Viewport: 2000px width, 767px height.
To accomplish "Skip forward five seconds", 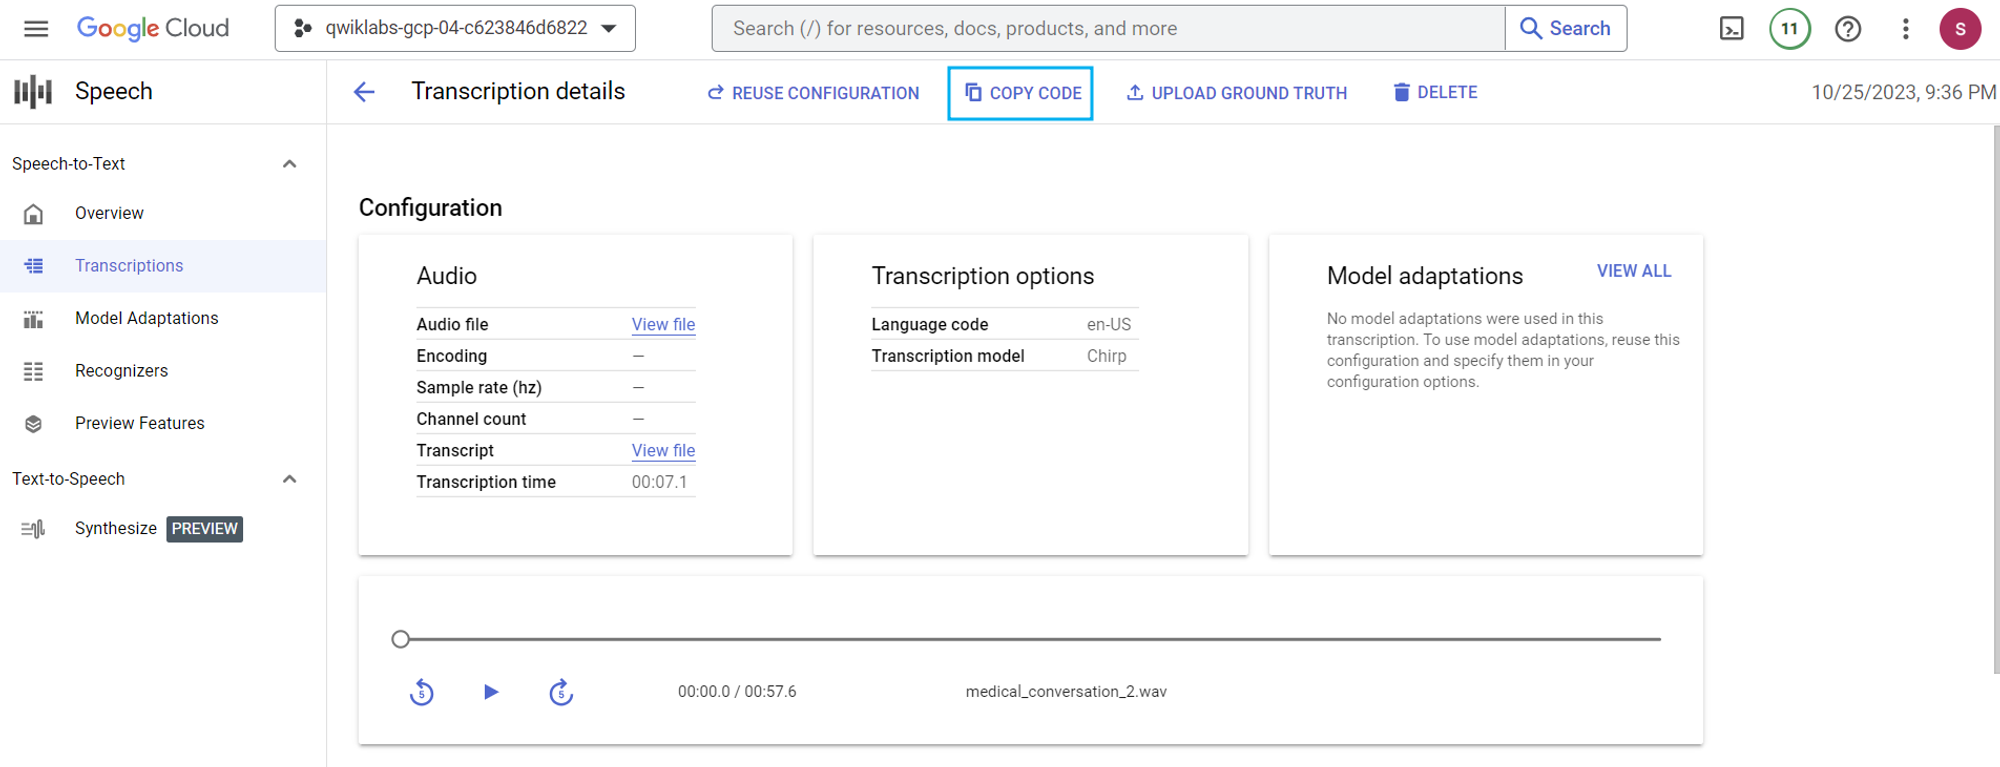I will pos(561,692).
